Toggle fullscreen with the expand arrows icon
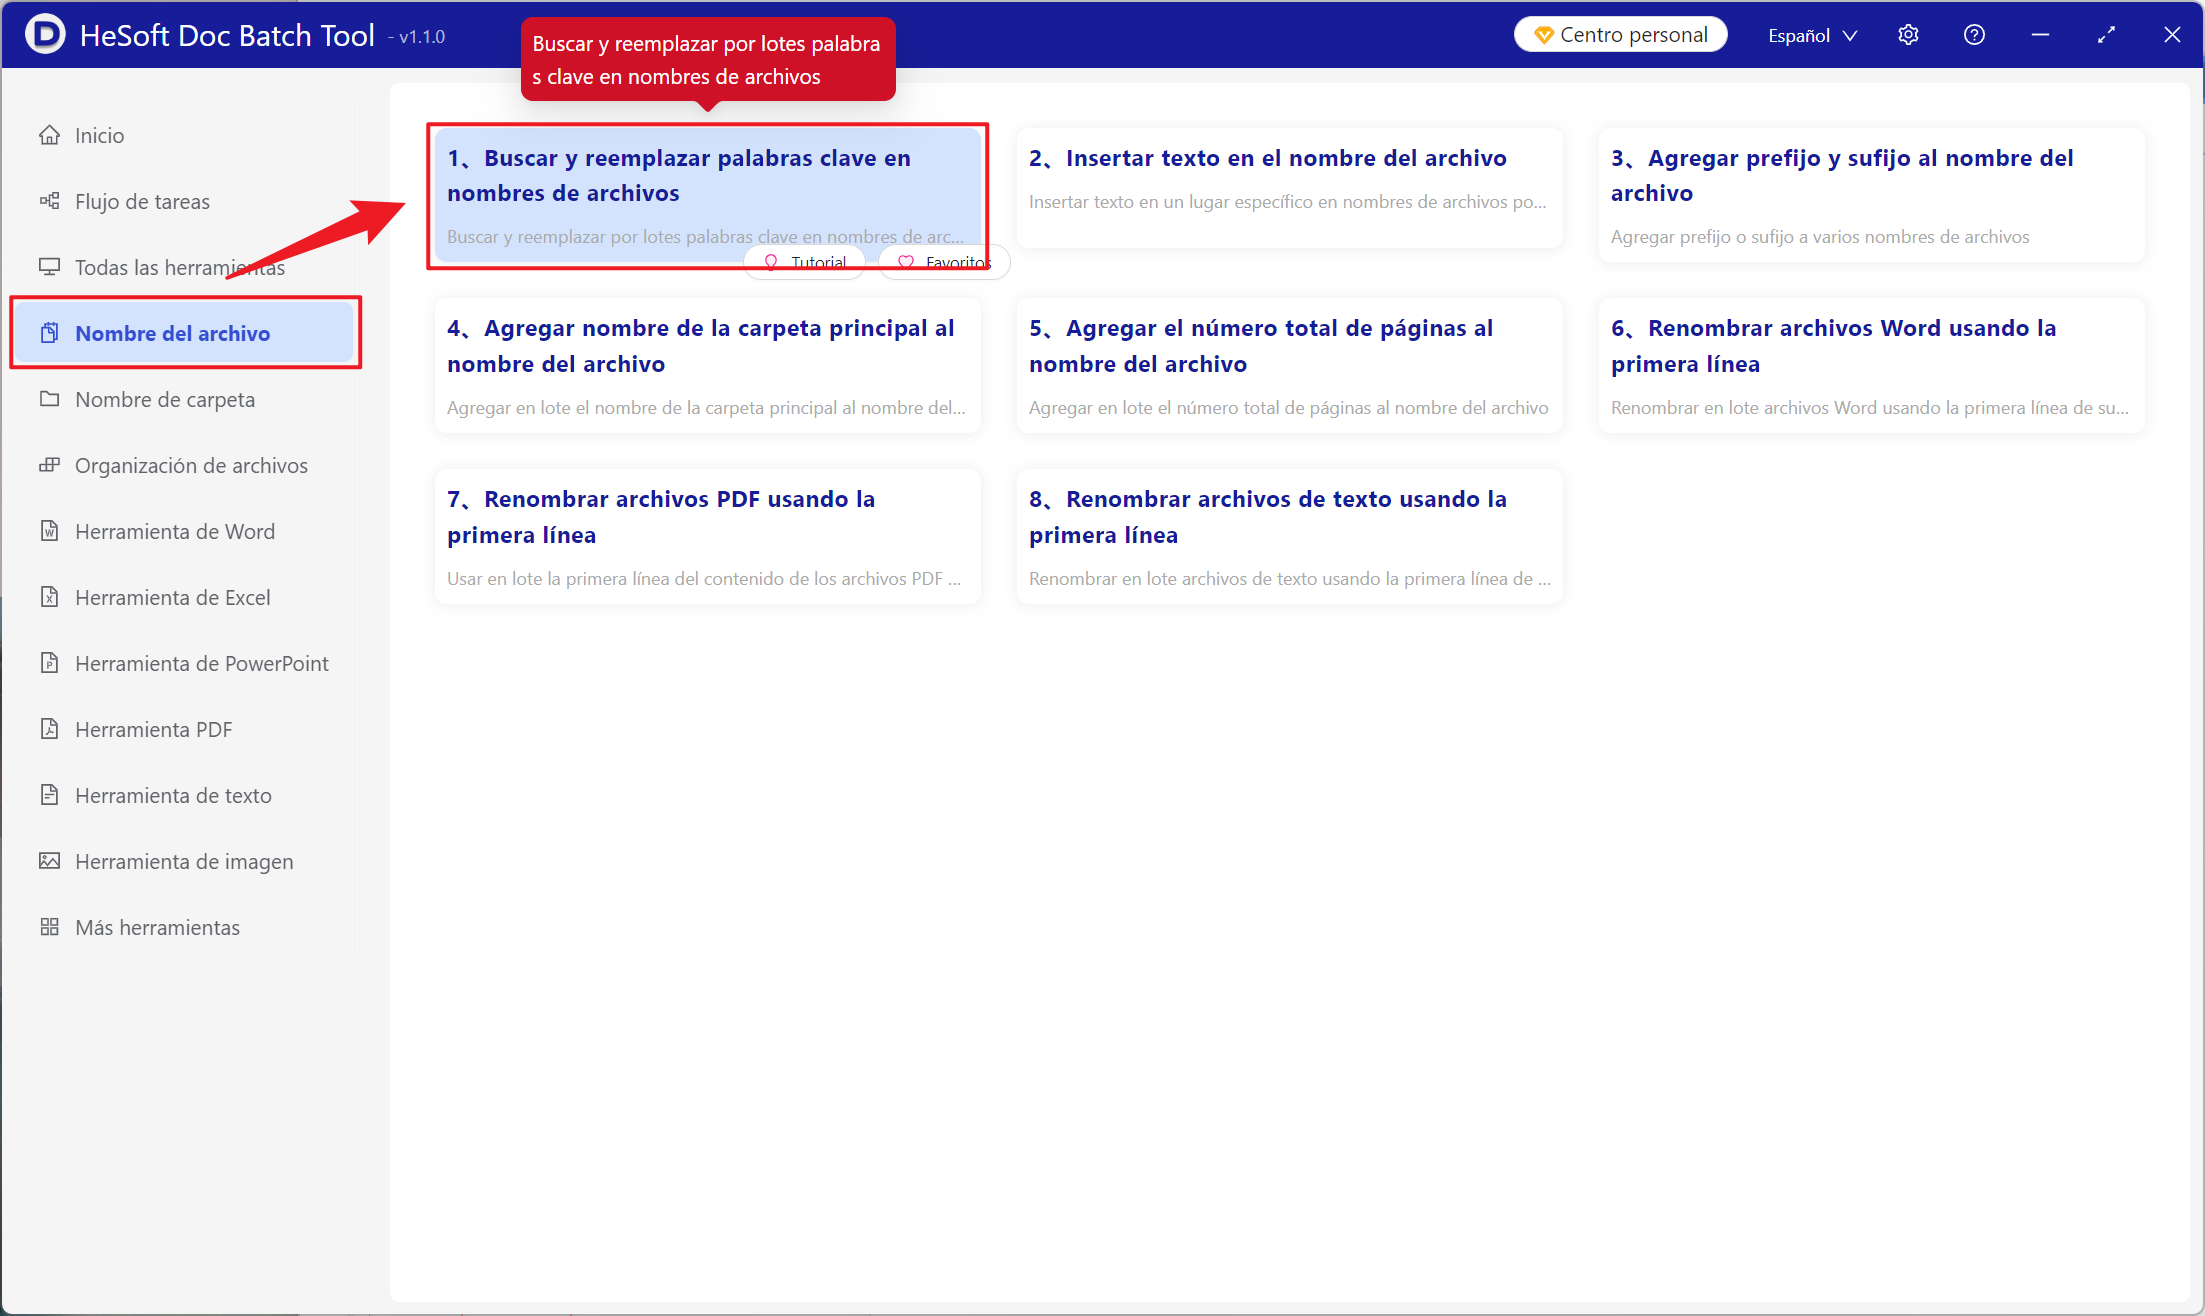Screen dimensions: 2205x1316 2106,35
